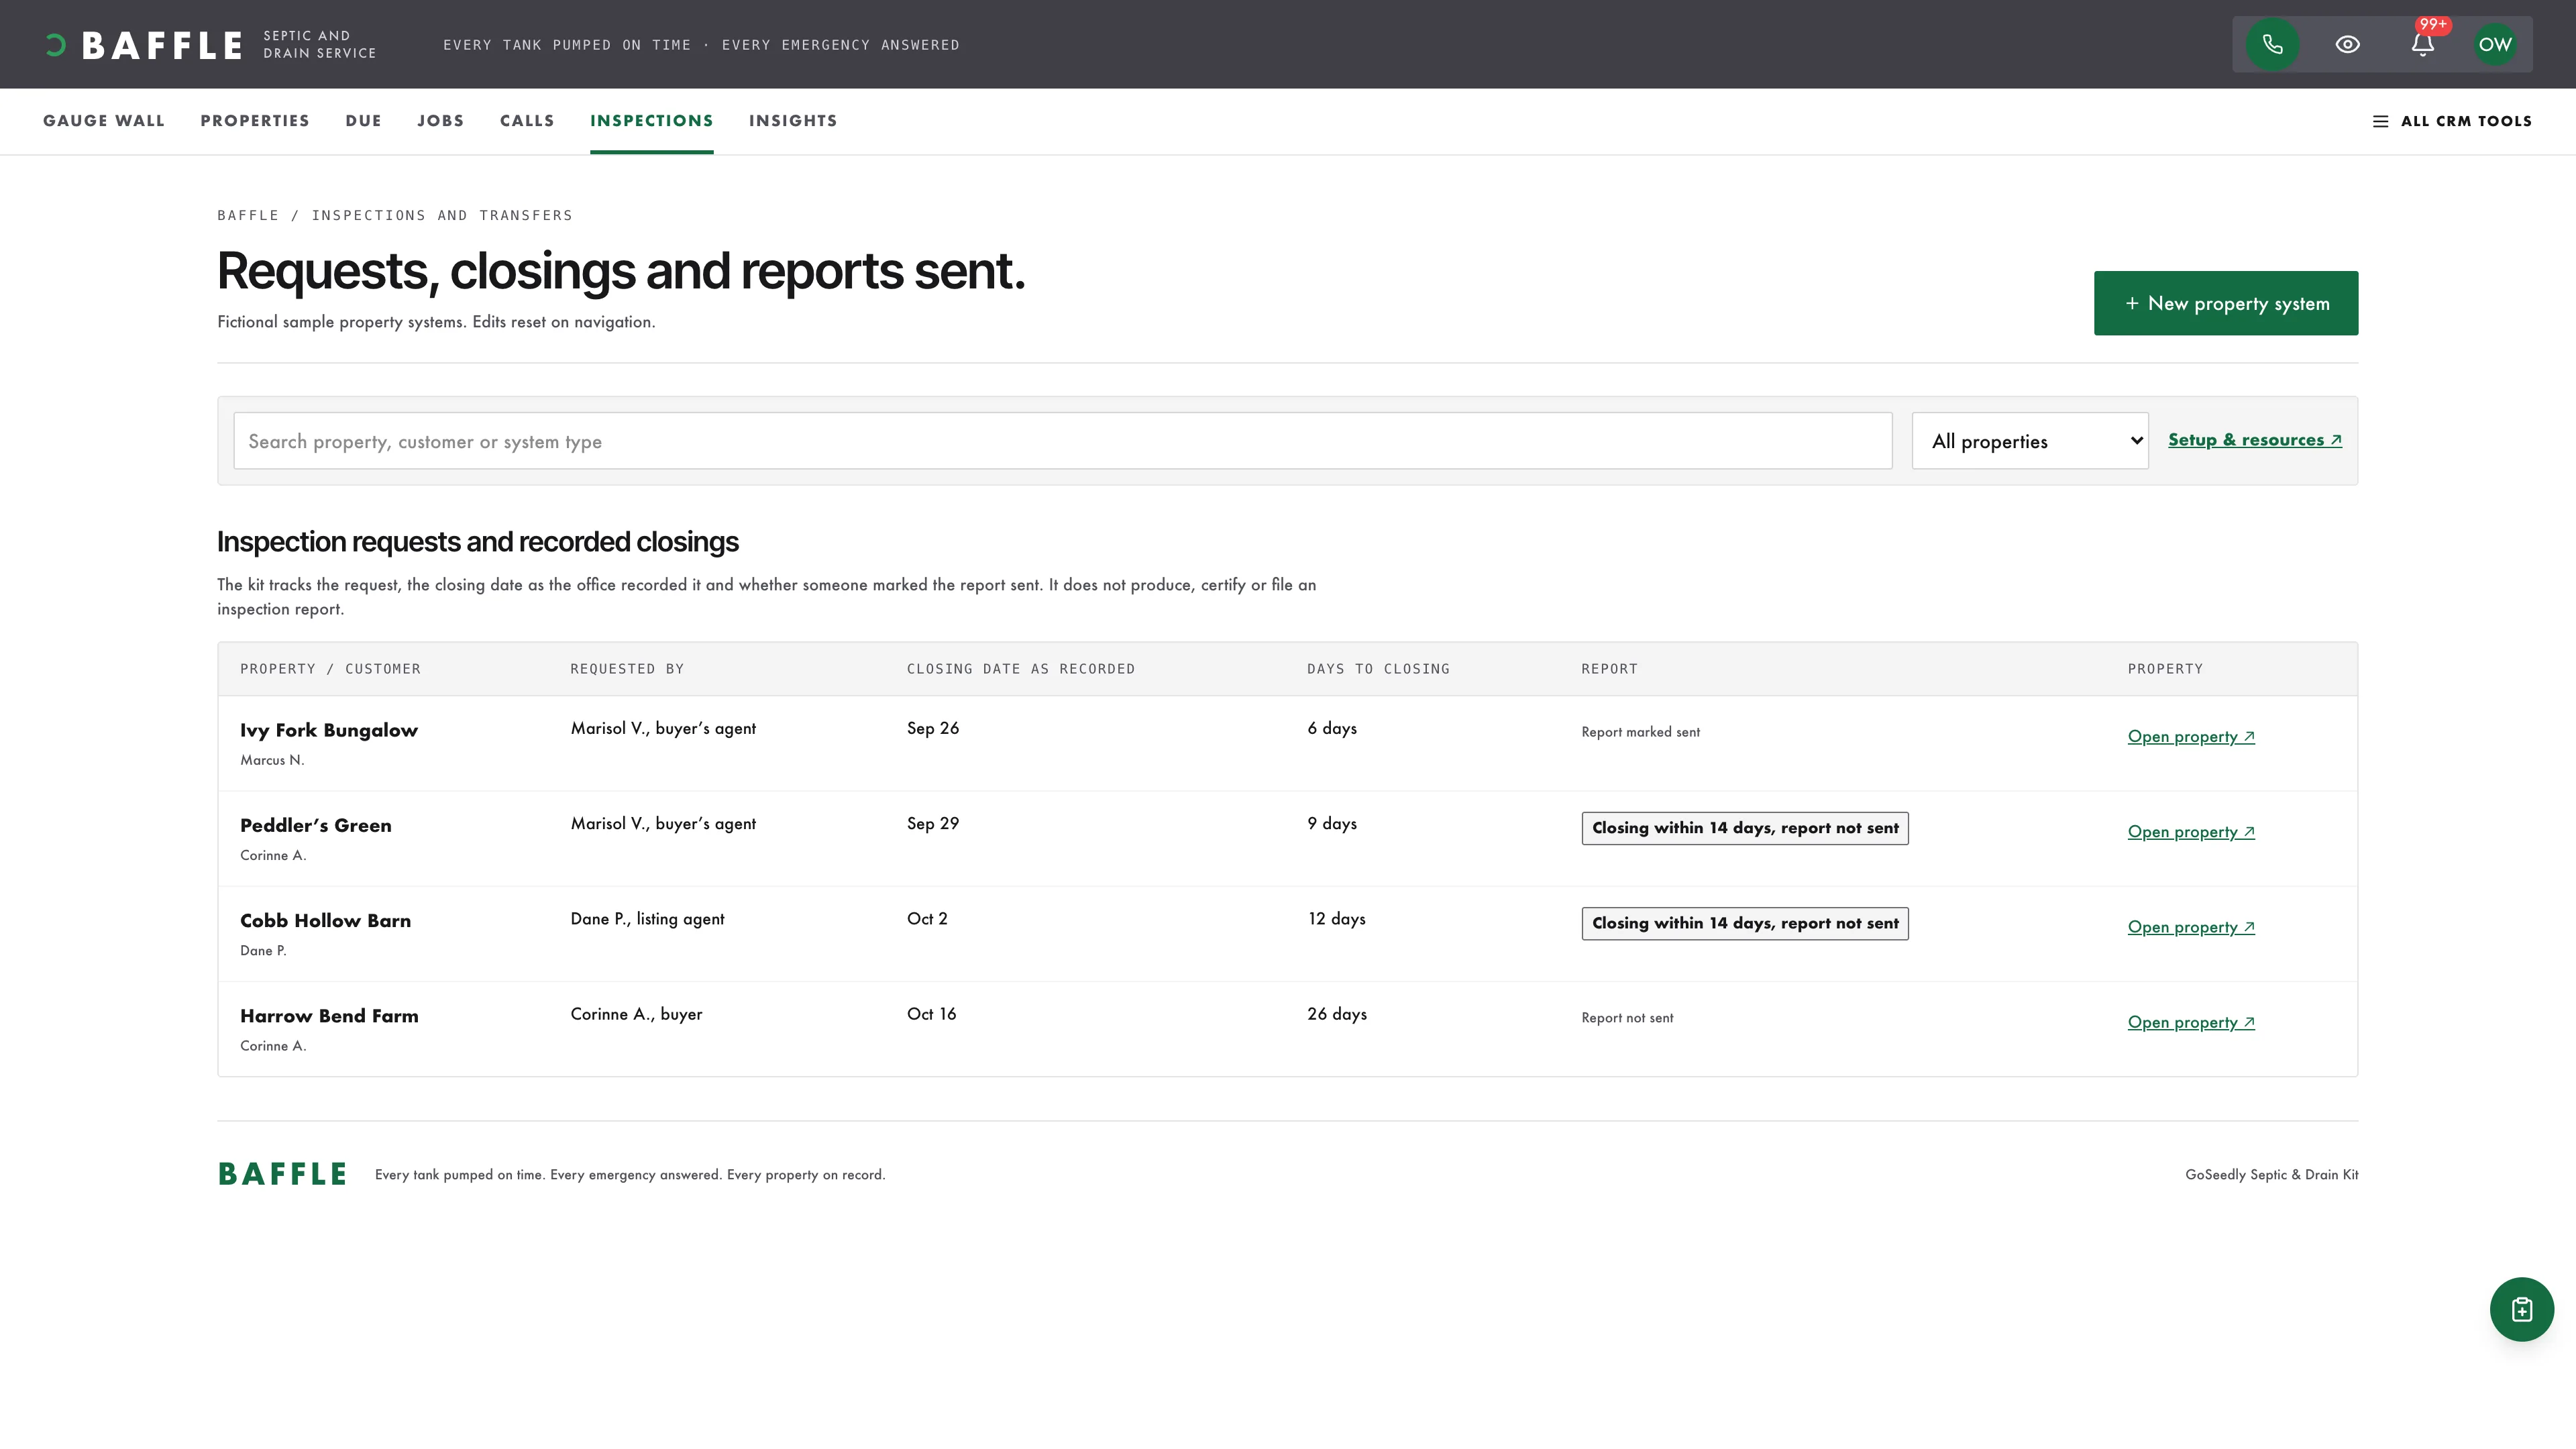This screenshot has height=1449, width=2576.
Task: Click the Cobb Hollow Barn closing warning badge
Action: click(1745, 923)
